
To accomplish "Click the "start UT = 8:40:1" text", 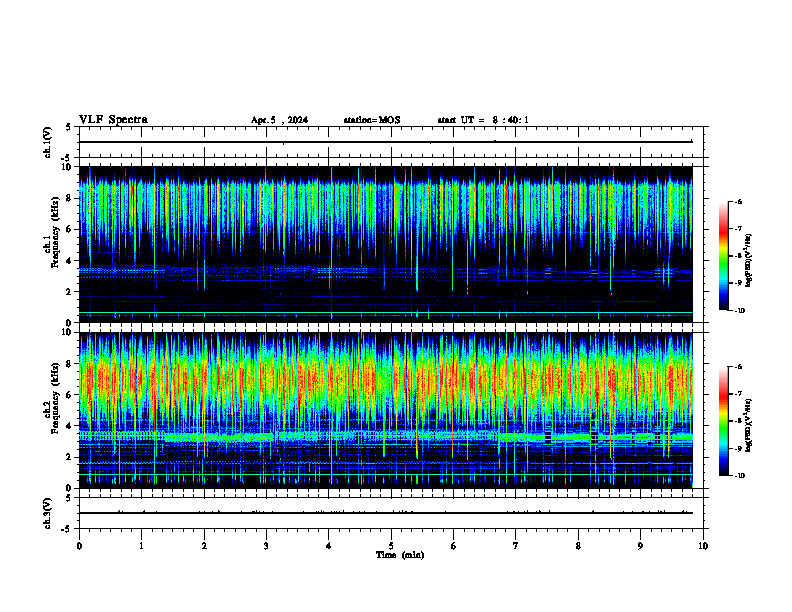I will click(483, 120).
